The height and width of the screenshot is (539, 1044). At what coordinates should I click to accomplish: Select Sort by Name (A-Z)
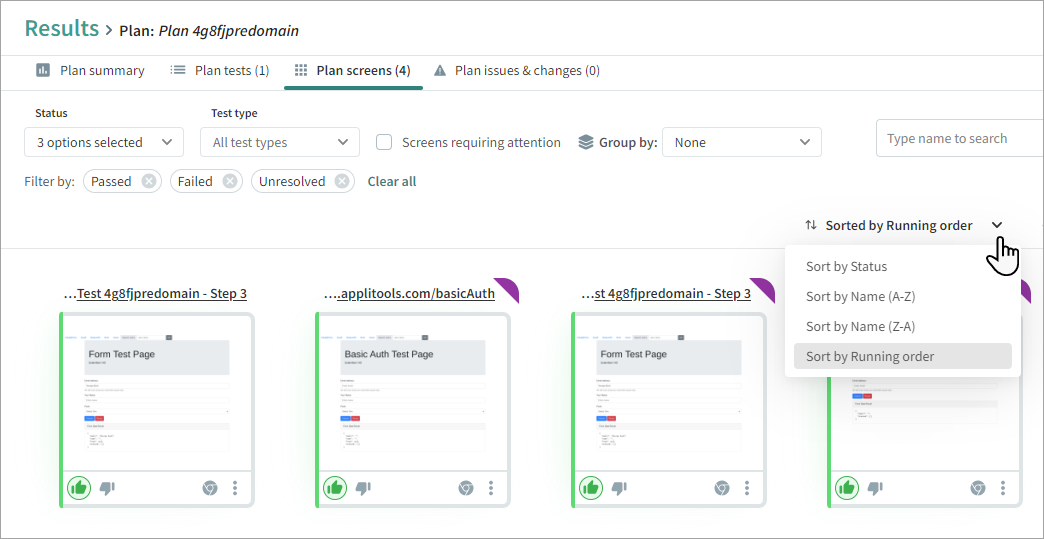point(860,296)
